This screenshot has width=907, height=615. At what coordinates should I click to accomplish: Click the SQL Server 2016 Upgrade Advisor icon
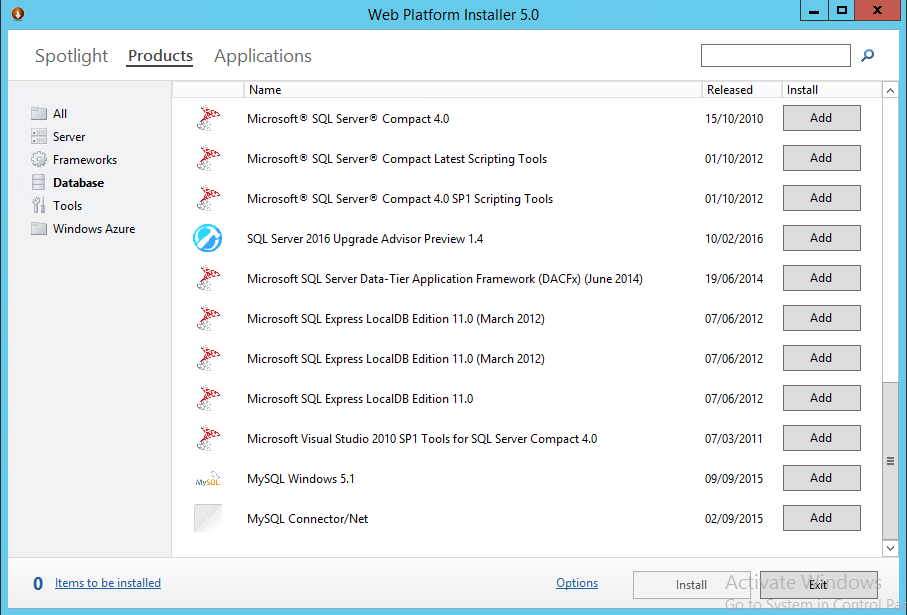[207, 238]
